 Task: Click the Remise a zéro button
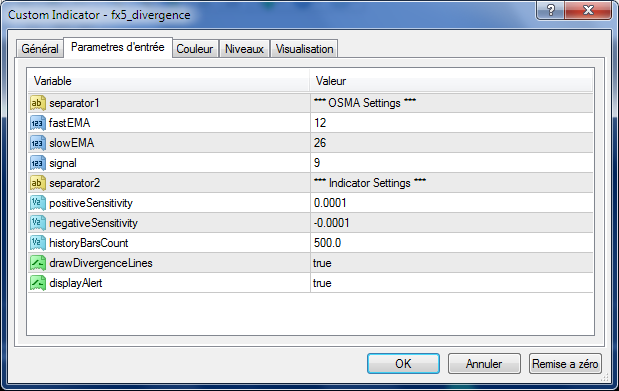tap(565, 363)
